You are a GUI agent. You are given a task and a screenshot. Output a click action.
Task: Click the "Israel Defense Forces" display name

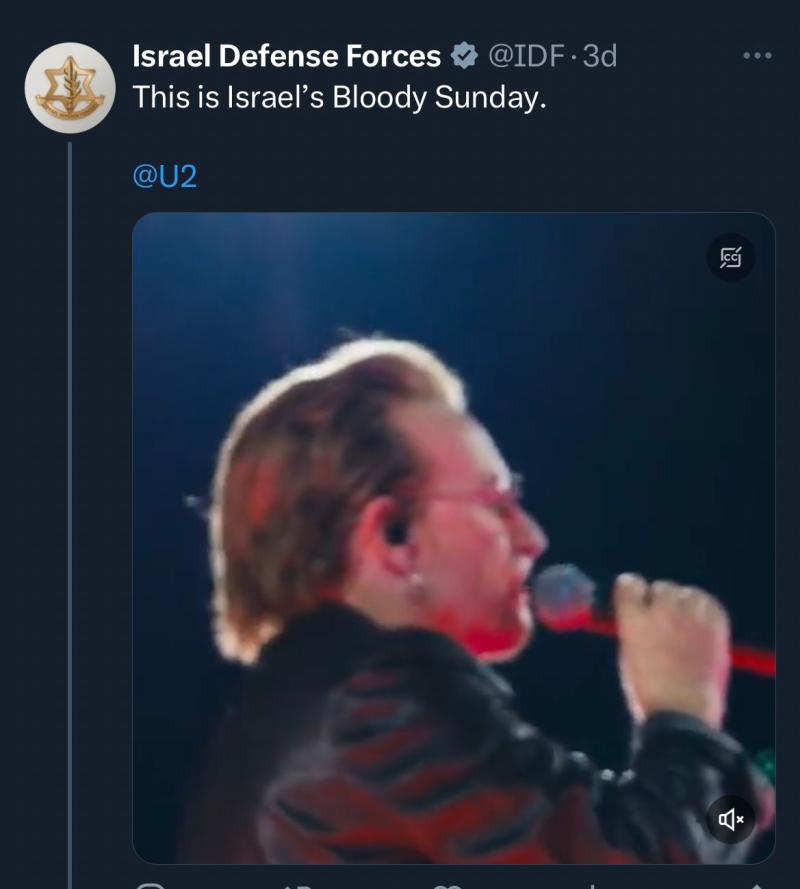pos(287,57)
